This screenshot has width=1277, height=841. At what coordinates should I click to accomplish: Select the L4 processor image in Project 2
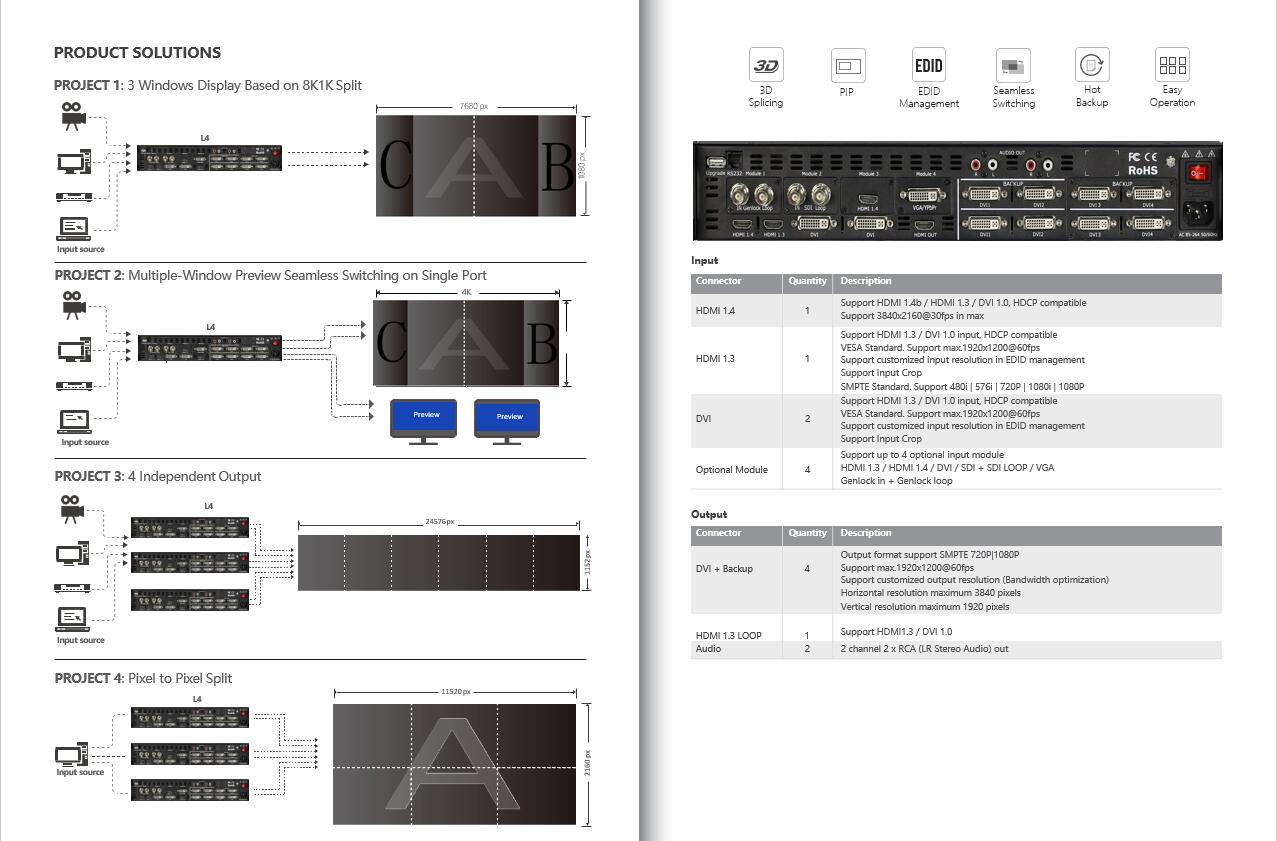(210, 347)
